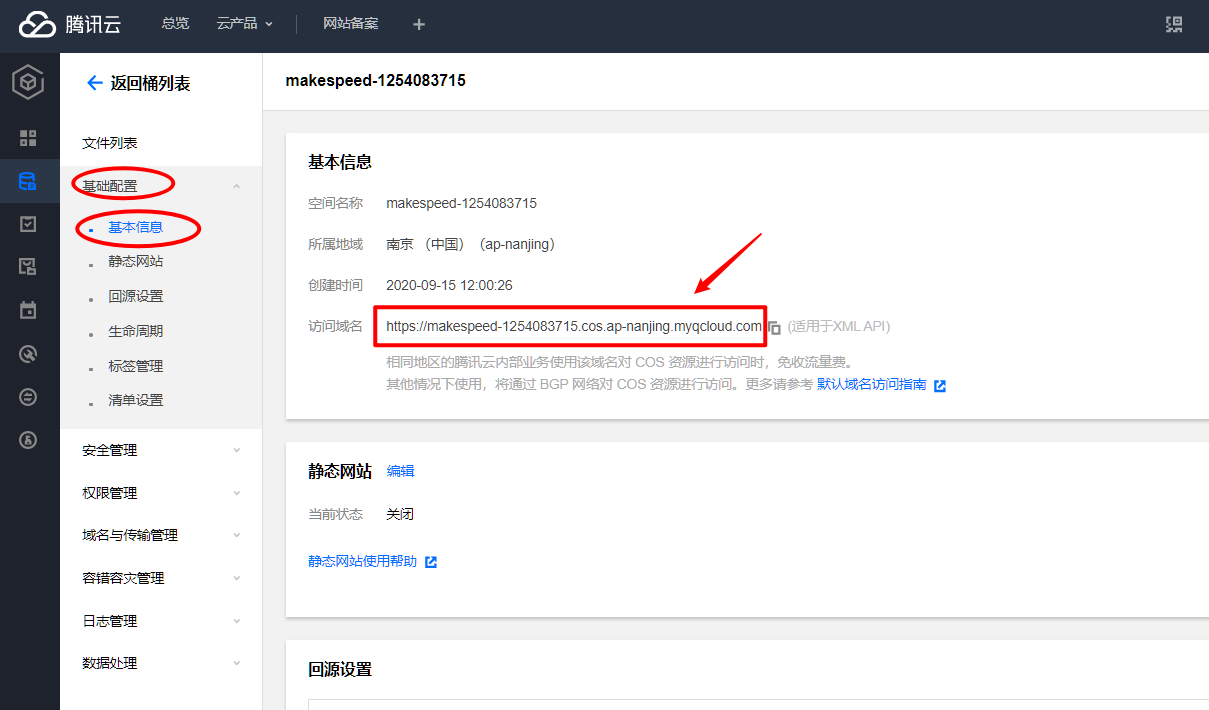
Task: Open the 云产品 dropdown
Action: tap(245, 24)
